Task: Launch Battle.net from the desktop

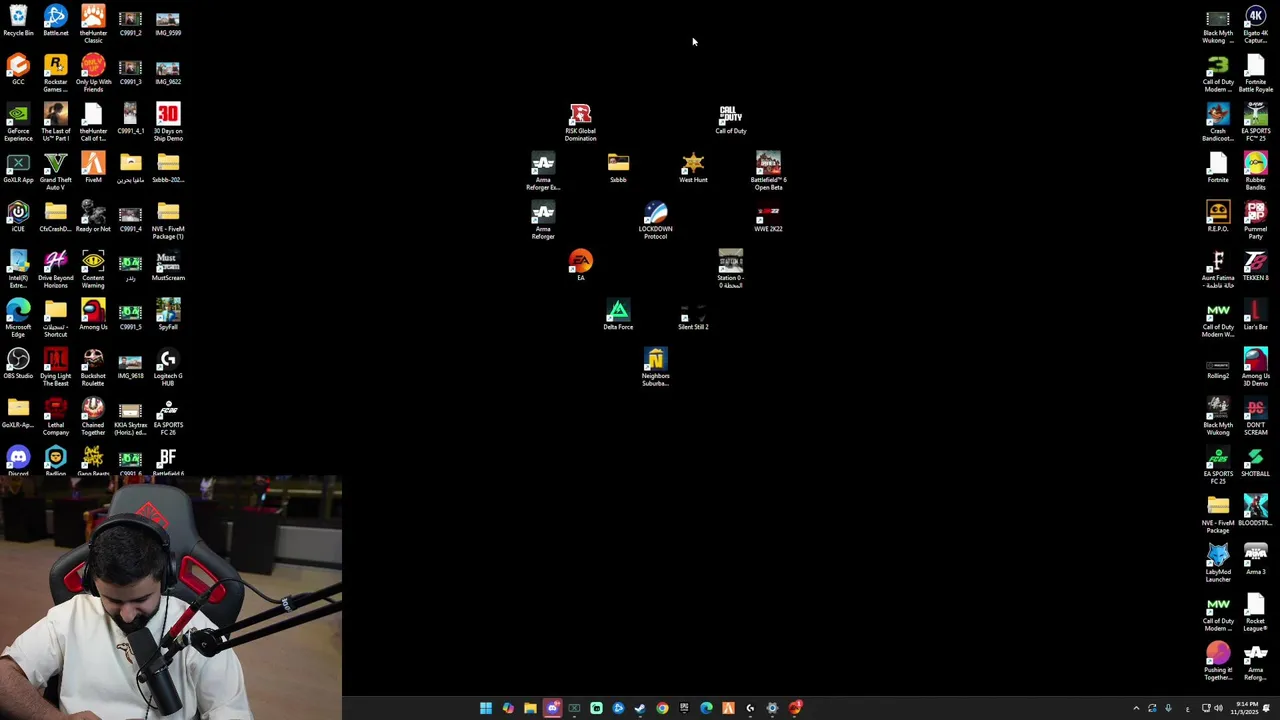Action: tap(56, 22)
